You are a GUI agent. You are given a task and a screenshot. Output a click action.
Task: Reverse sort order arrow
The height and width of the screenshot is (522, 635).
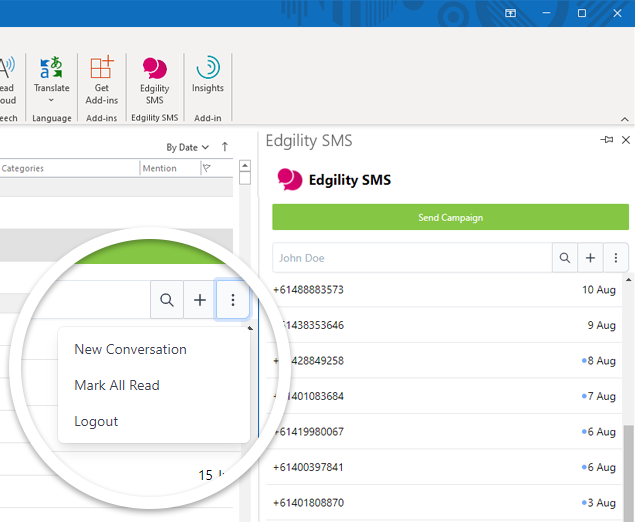click(225, 147)
